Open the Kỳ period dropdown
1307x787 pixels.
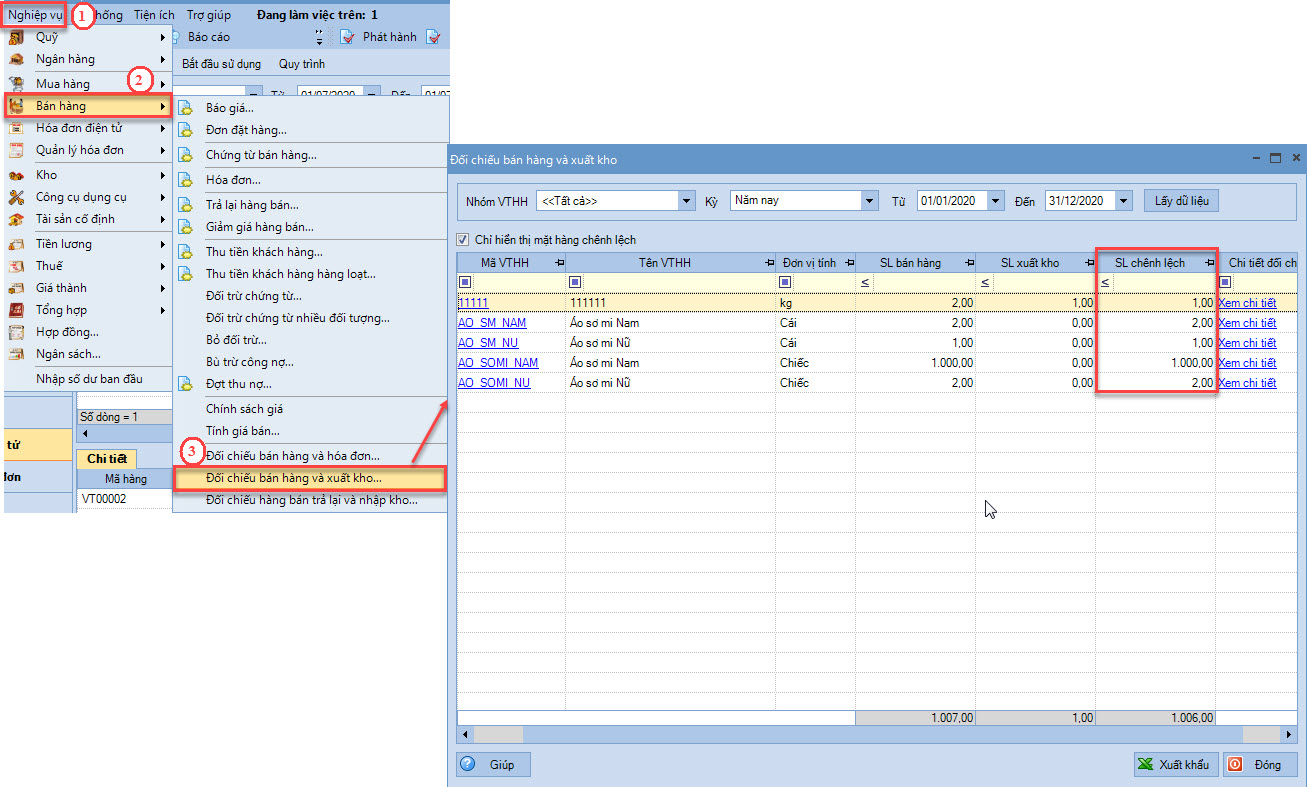(870, 200)
